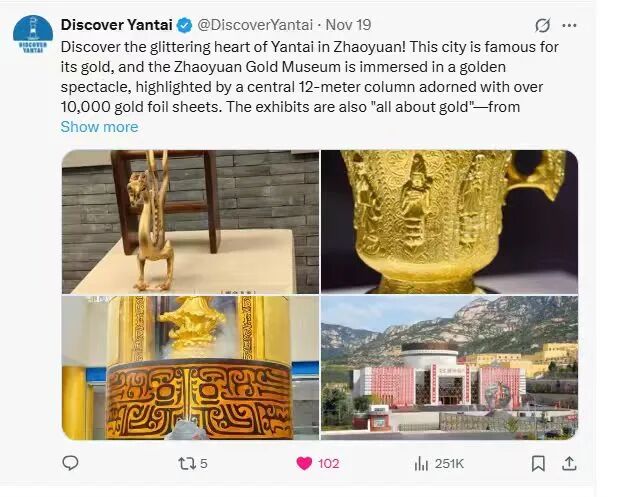Bookmark this Discover Yantai post
This screenshot has height=497, width=622.
pos(538,463)
